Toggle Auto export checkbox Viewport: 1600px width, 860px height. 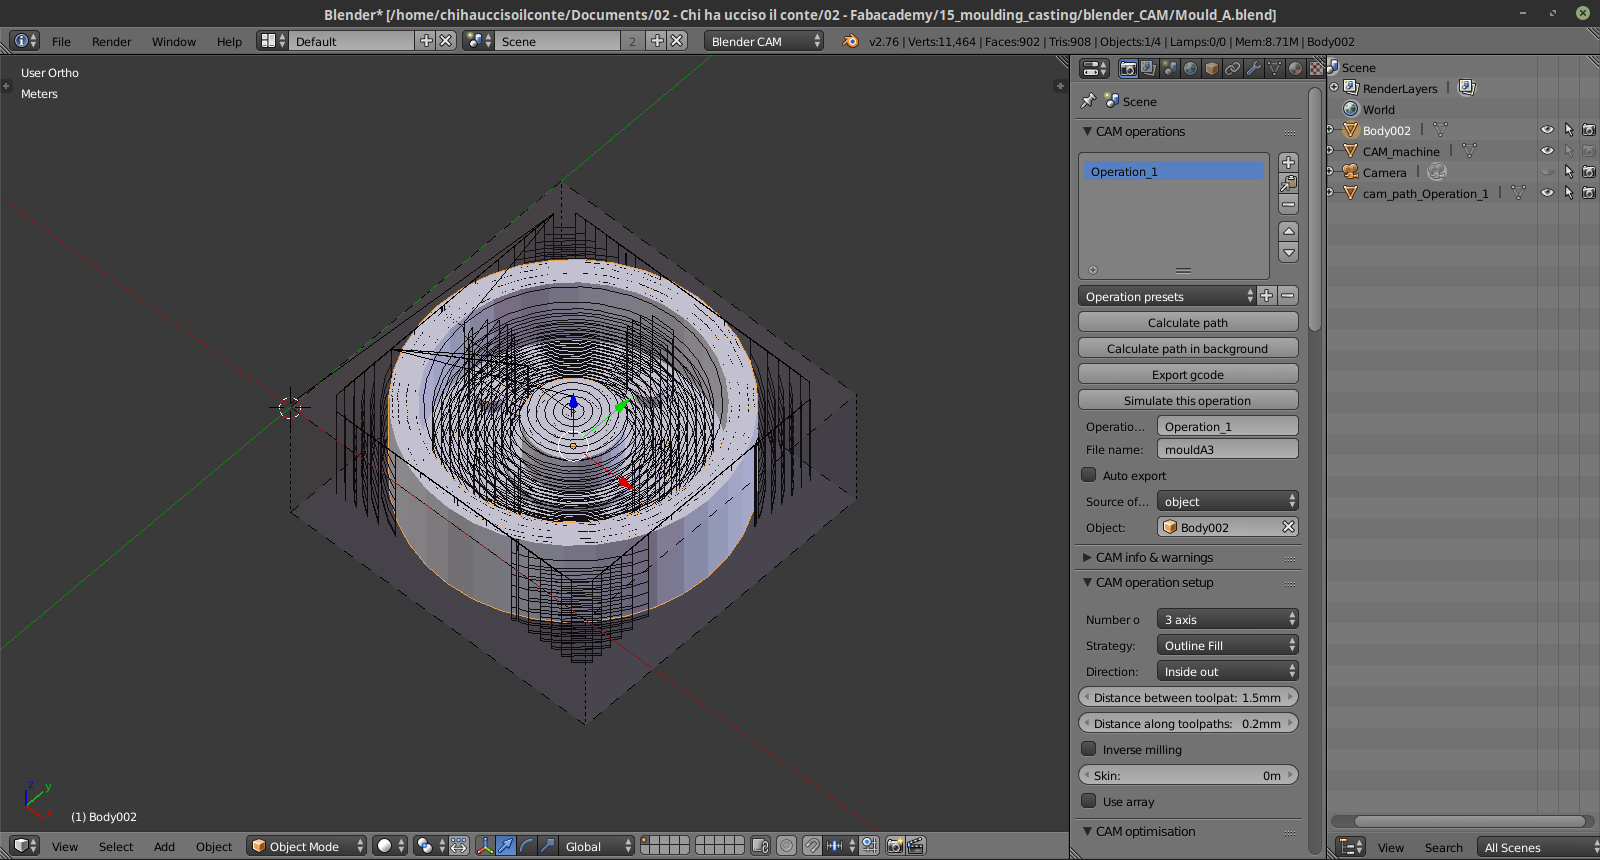[x=1089, y=475]
